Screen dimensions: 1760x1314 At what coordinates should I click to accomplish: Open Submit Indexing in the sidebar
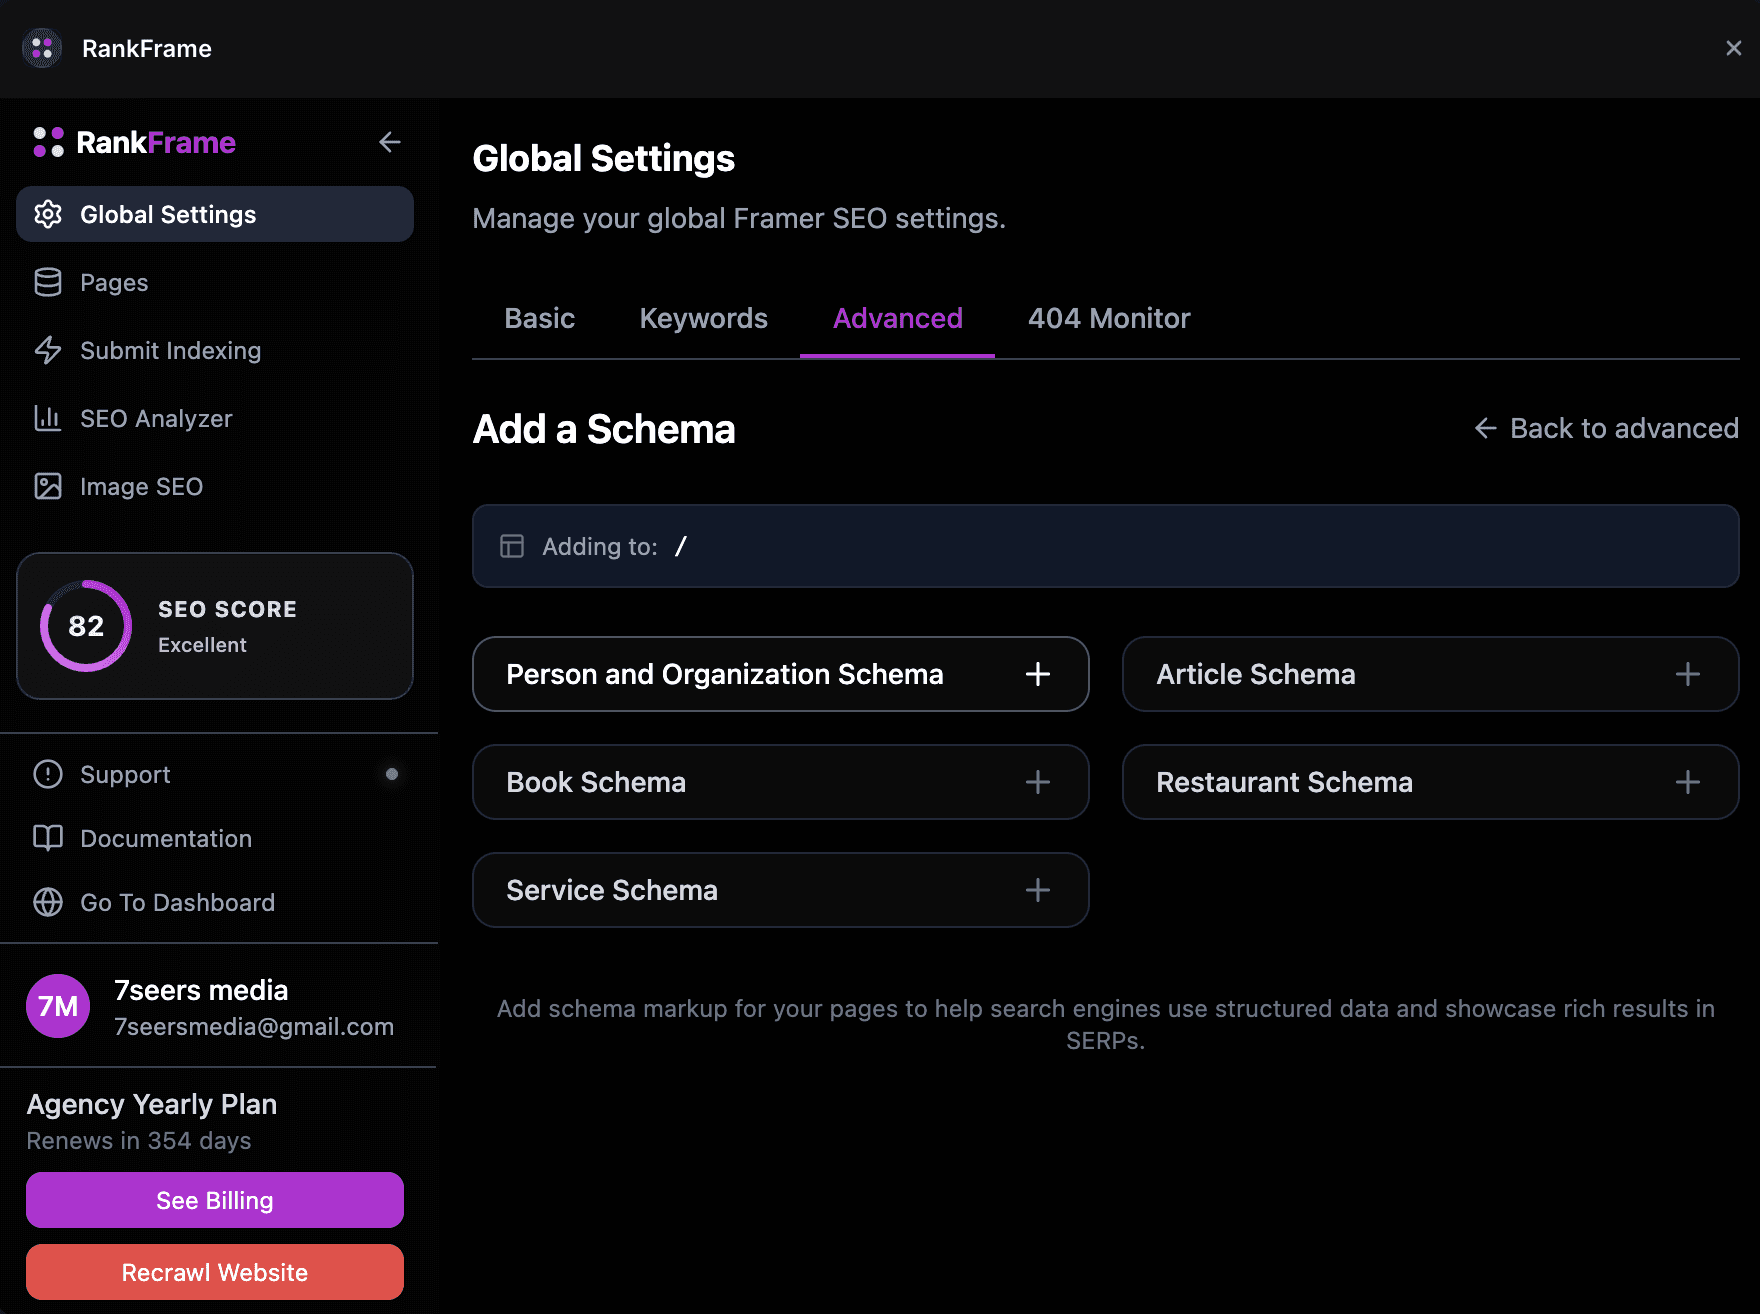click(x=215, y=350)
